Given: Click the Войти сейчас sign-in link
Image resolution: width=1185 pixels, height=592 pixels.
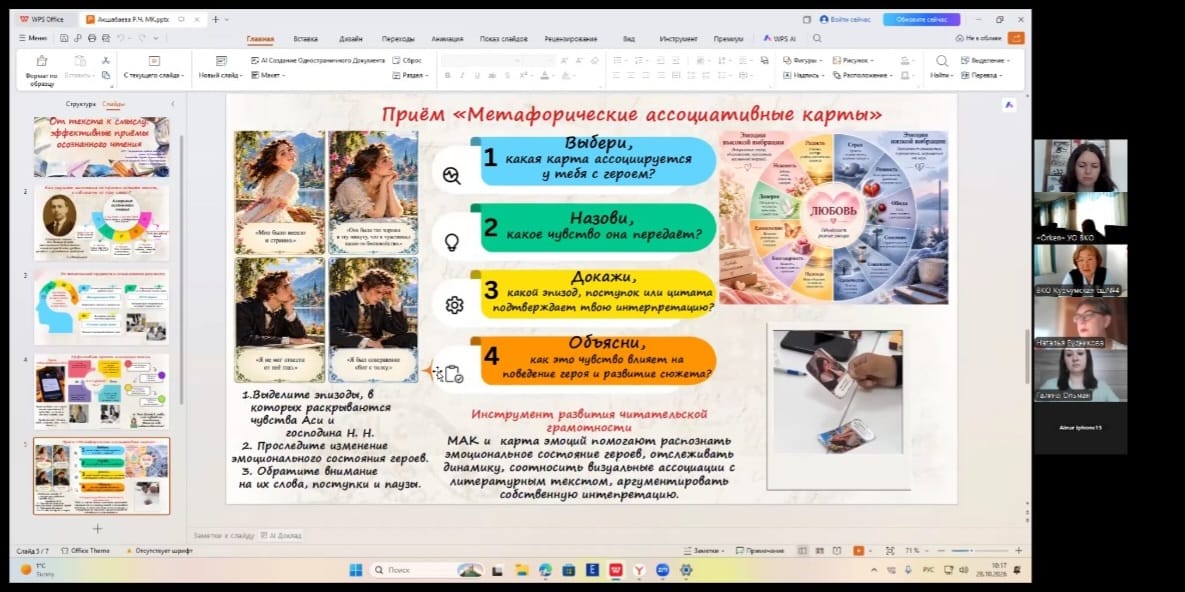Looking at the screenshot, I should pos(845,20).
